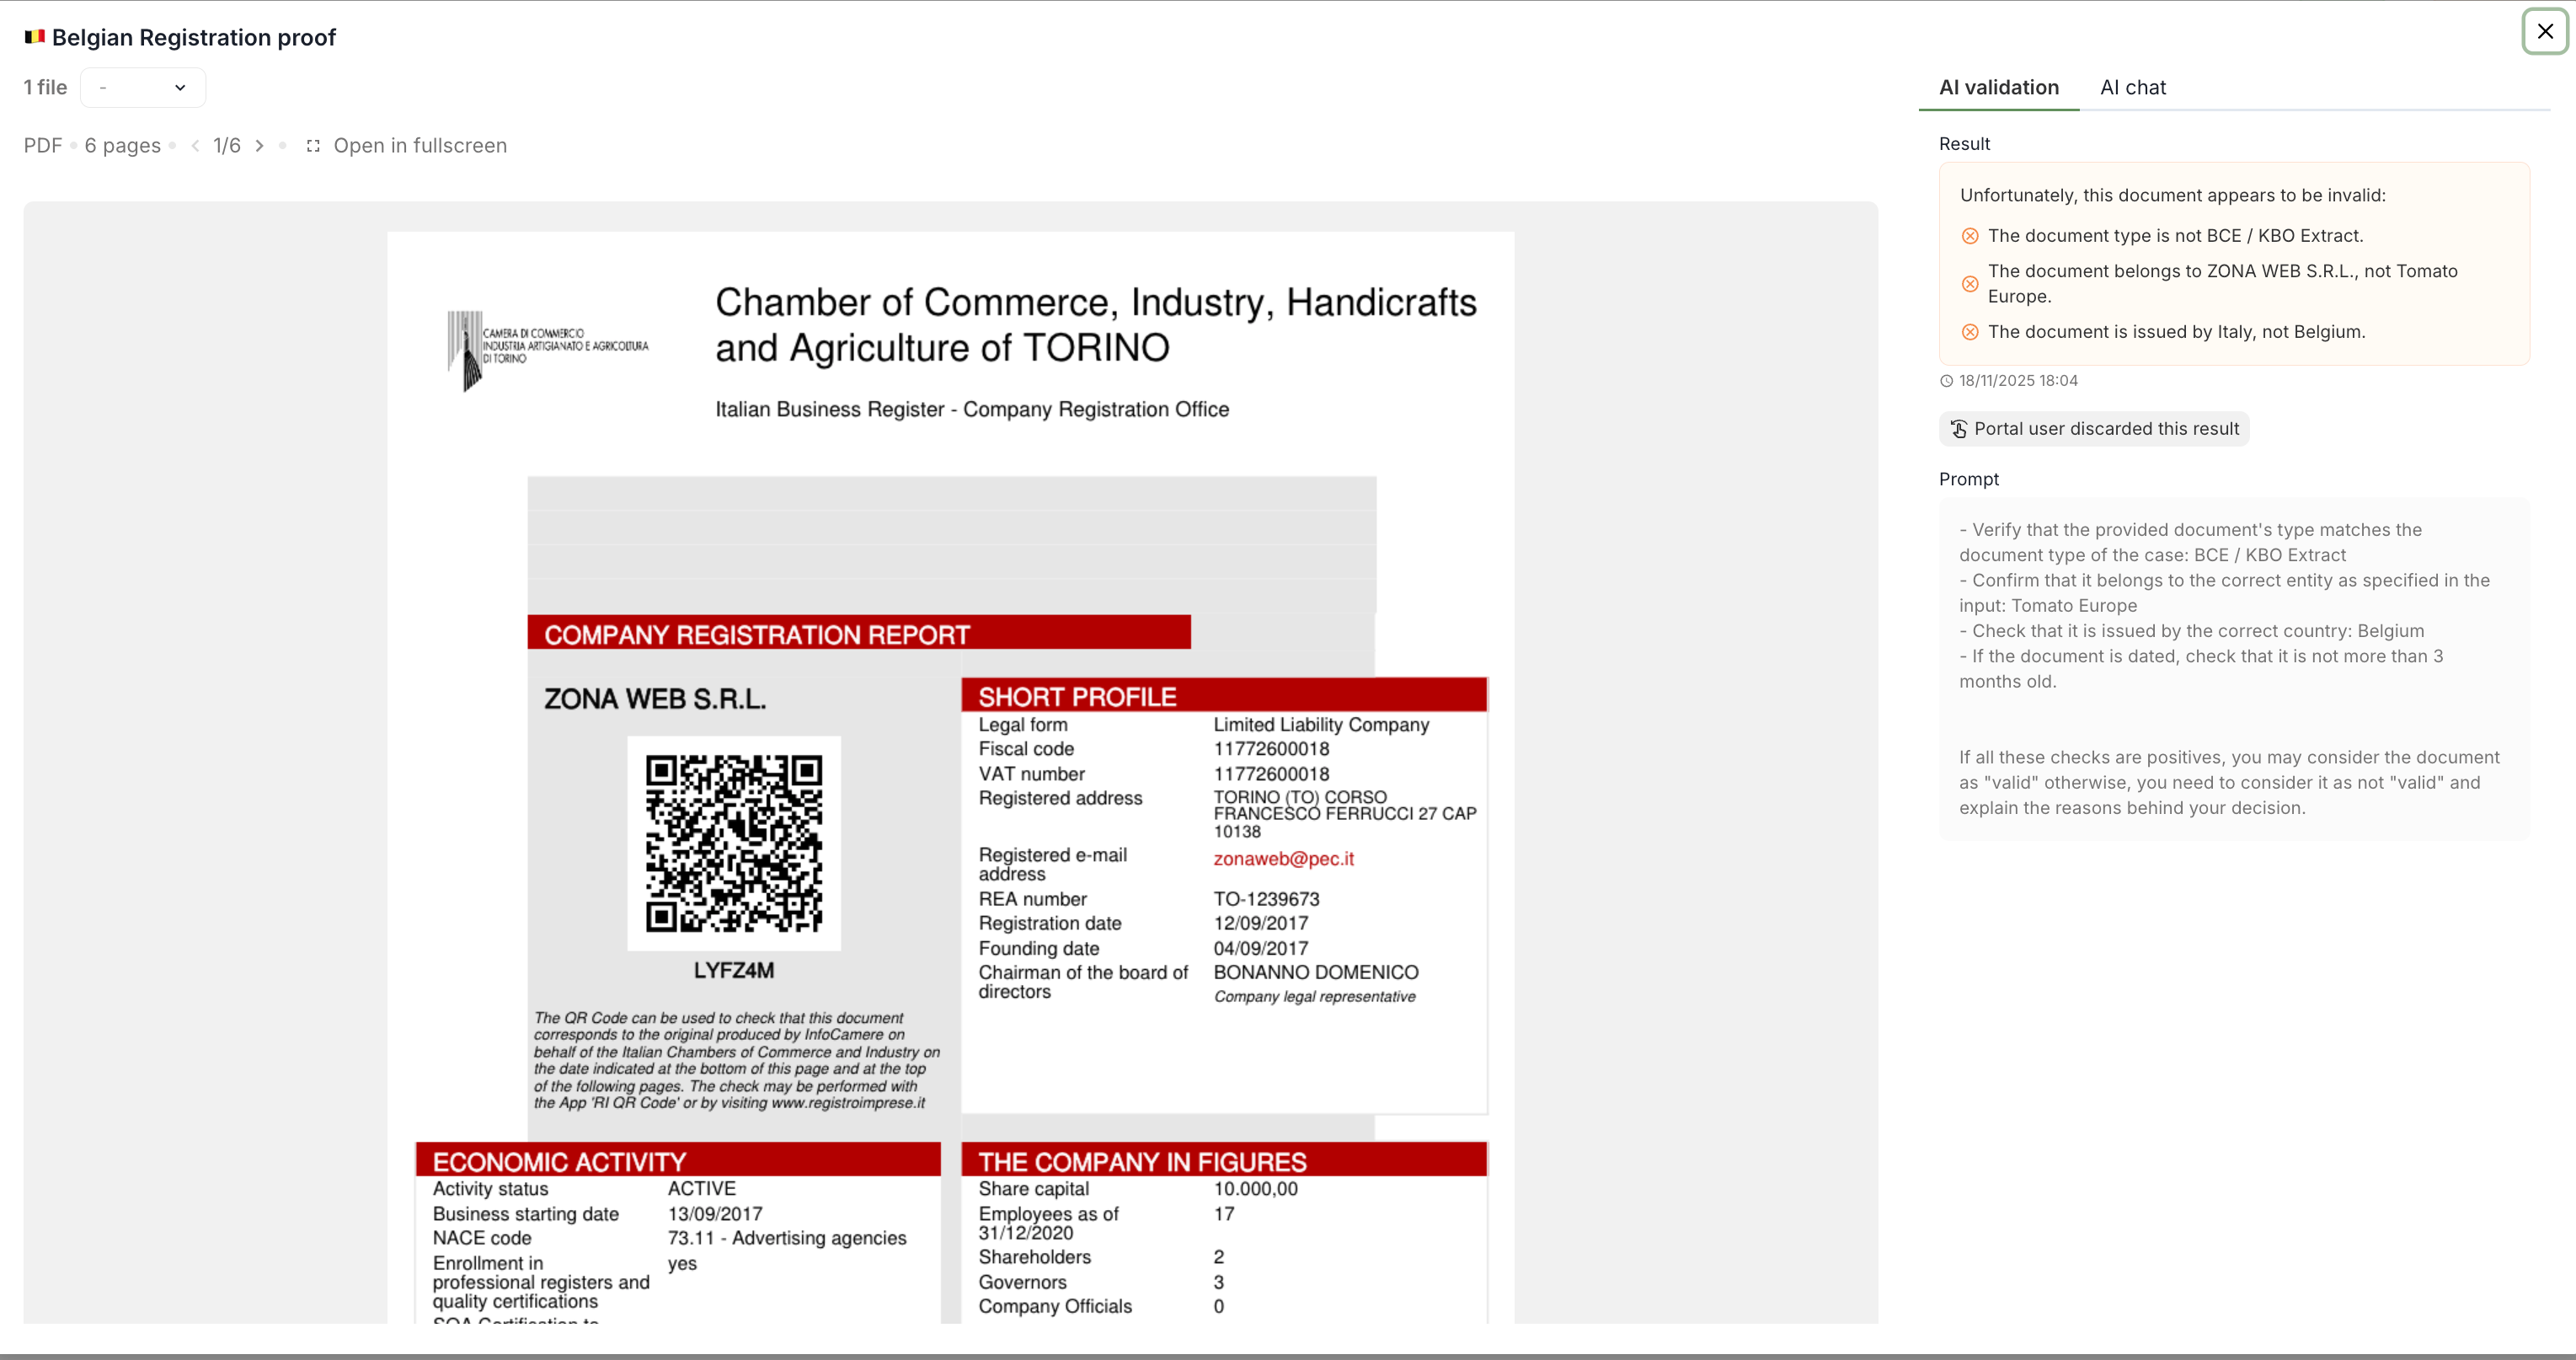
Task: Click the clock icon beside timestamp
Action: click(x=1946, y=381)
